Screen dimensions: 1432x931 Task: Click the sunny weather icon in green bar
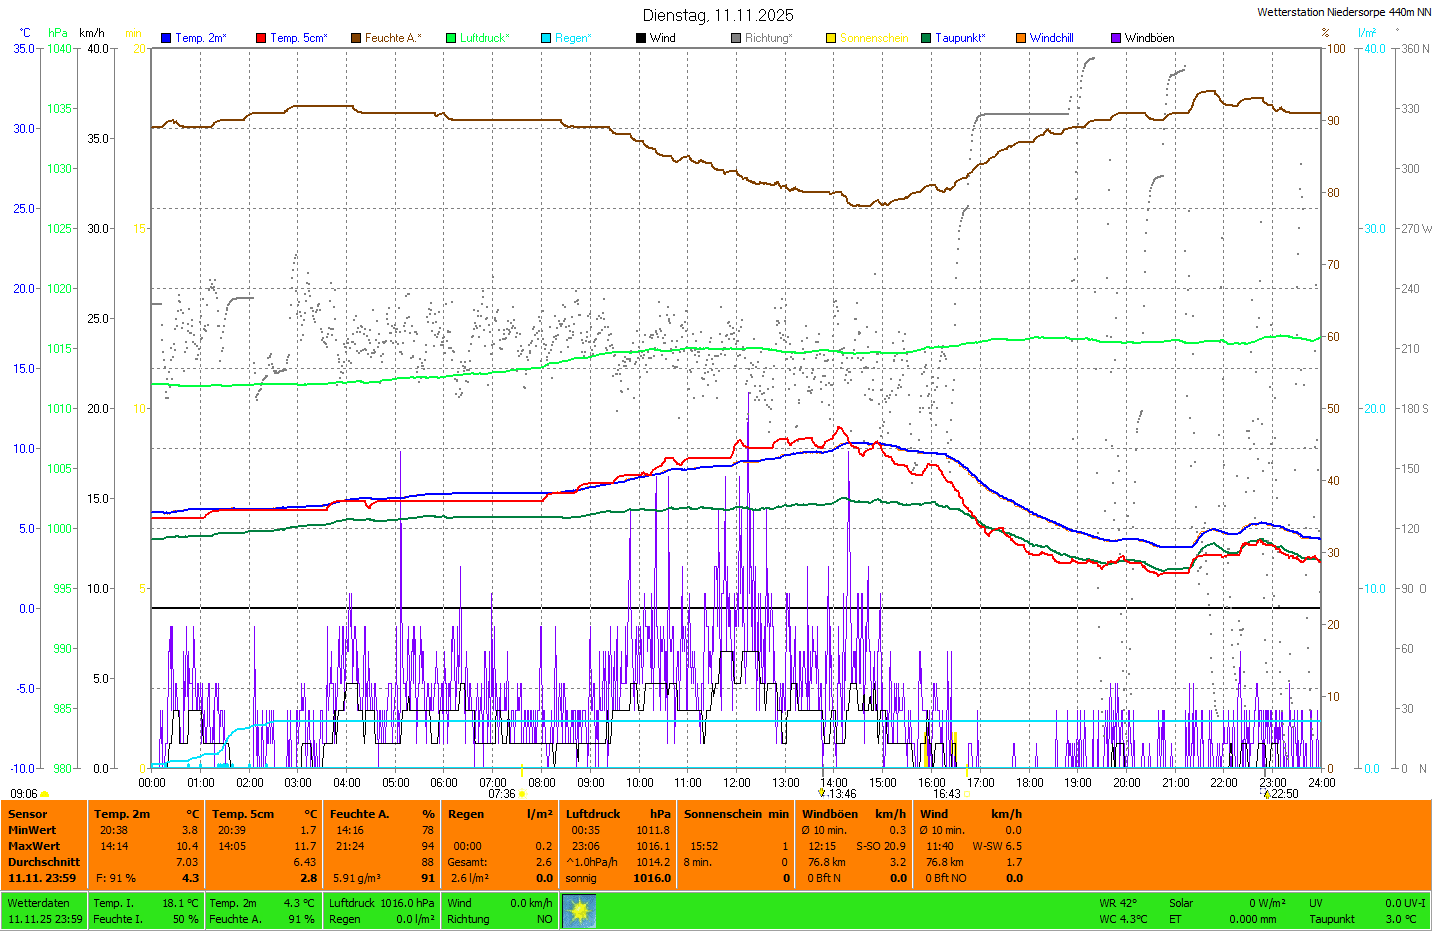[579, 911]
